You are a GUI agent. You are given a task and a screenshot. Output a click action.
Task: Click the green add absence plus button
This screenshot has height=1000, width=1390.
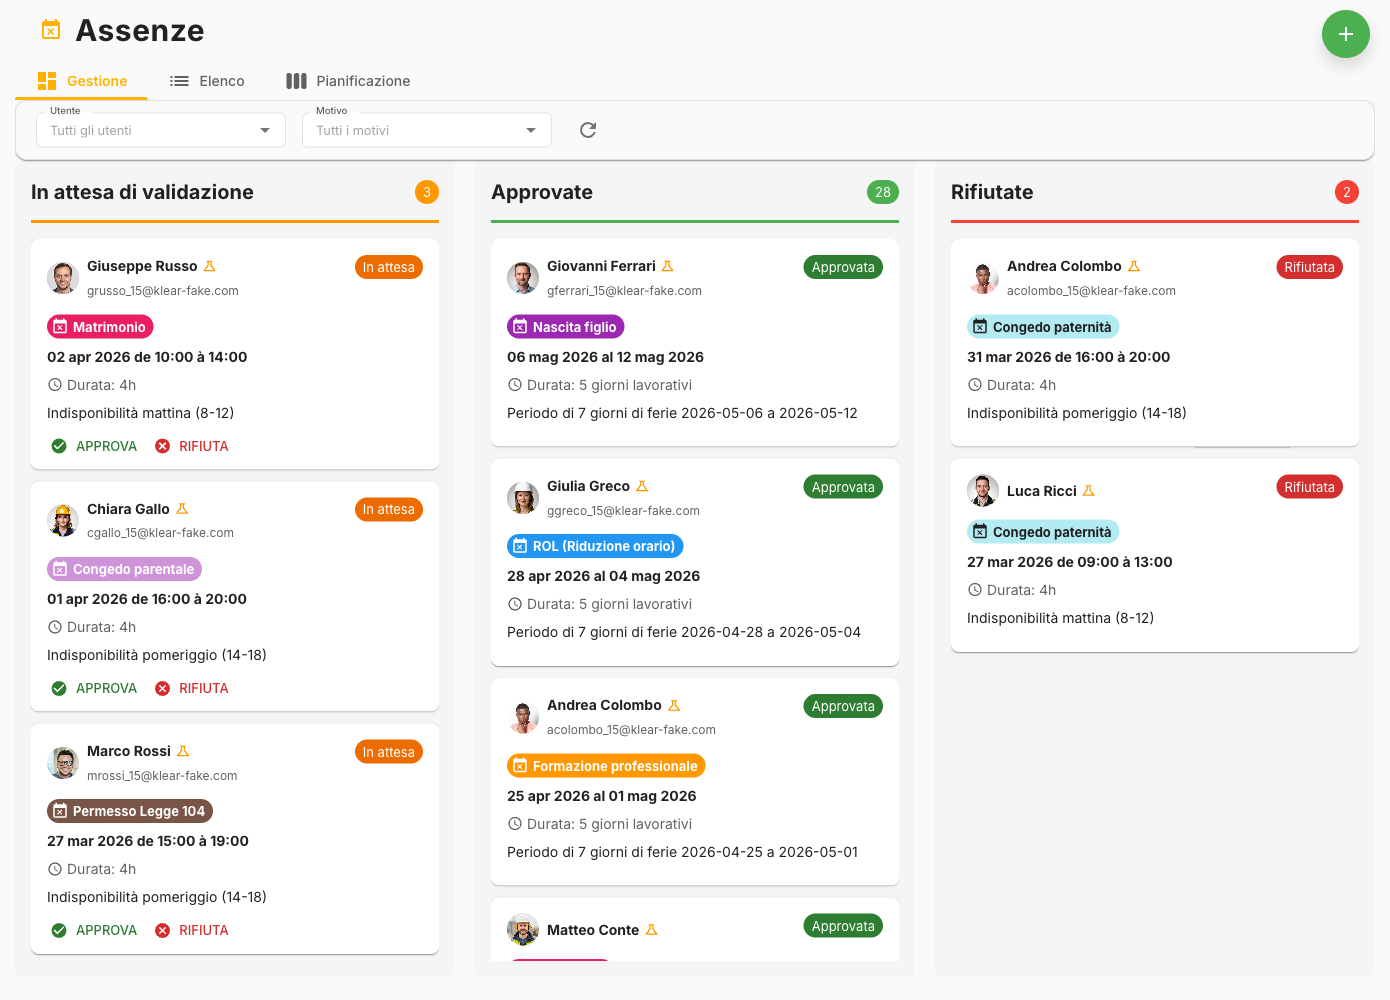pos(1345,34)
